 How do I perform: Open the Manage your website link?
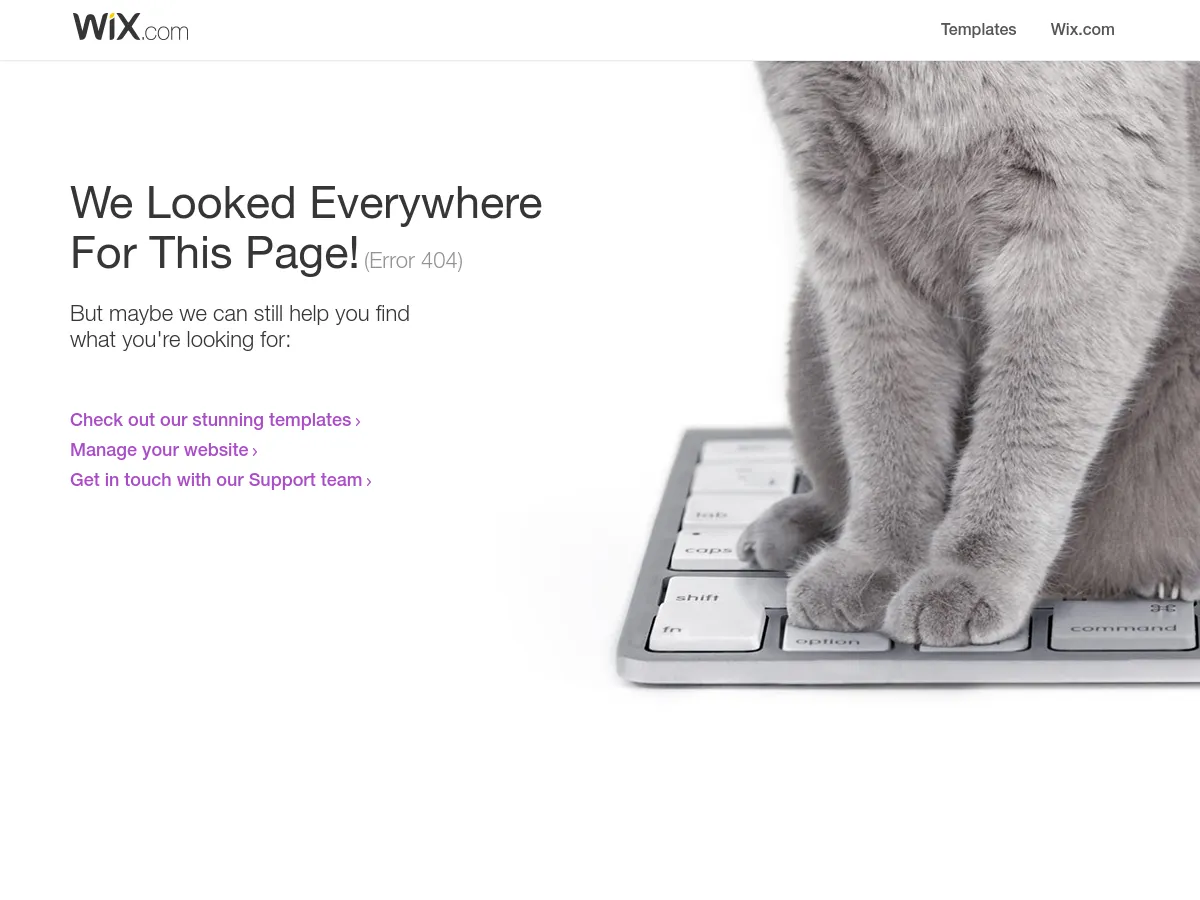(x=159, y=450)
